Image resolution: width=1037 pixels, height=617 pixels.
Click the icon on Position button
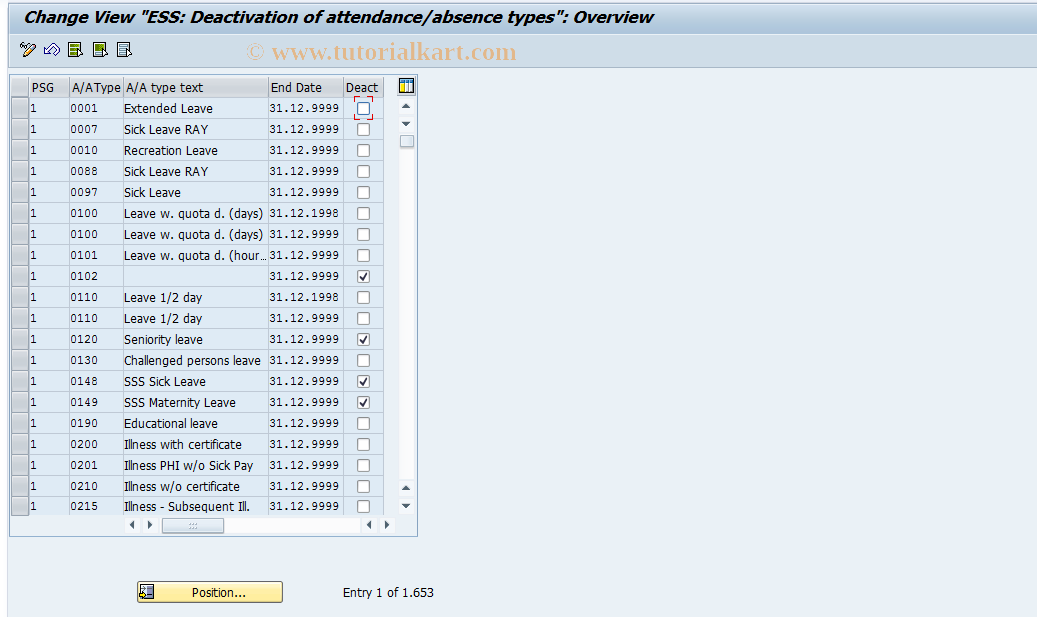pyautogui.click(x=147, y=592)
